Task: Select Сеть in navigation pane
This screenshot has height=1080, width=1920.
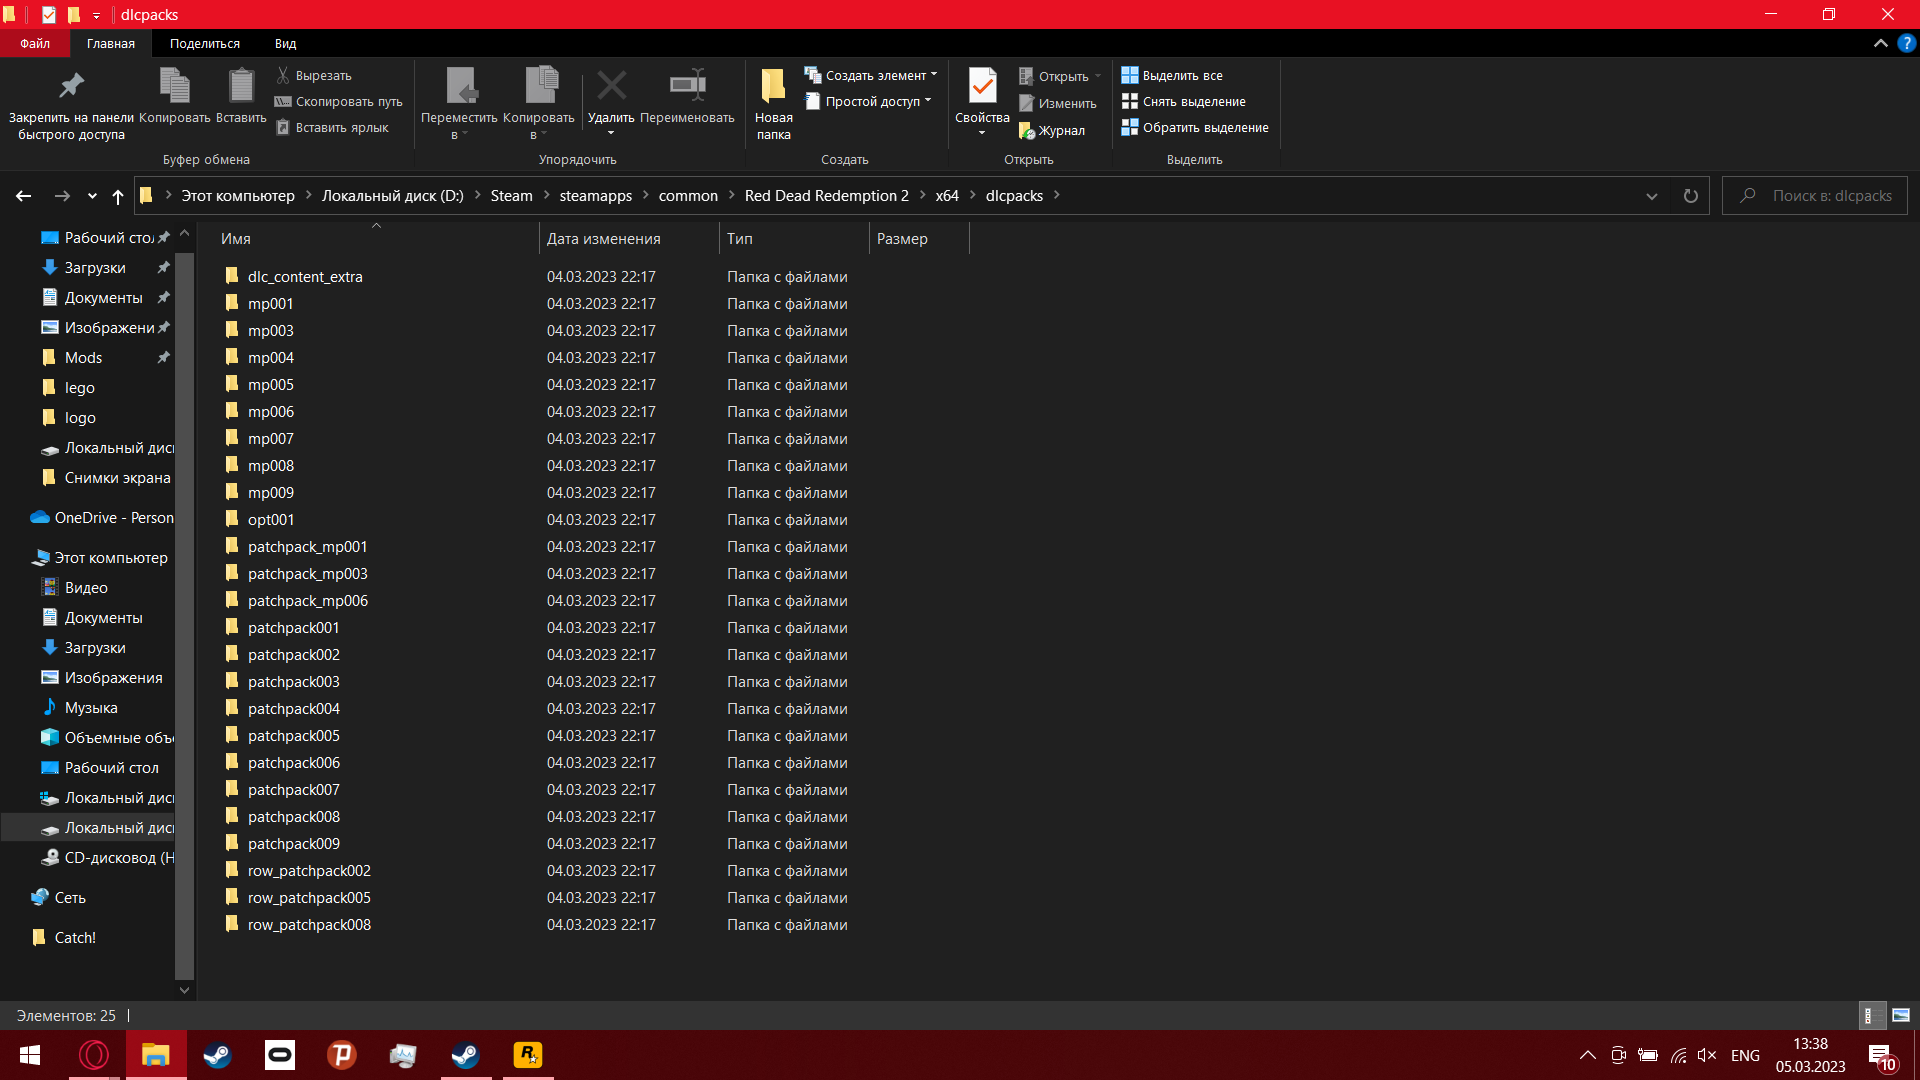Action: pyautogui.click(x=69, y=898)
